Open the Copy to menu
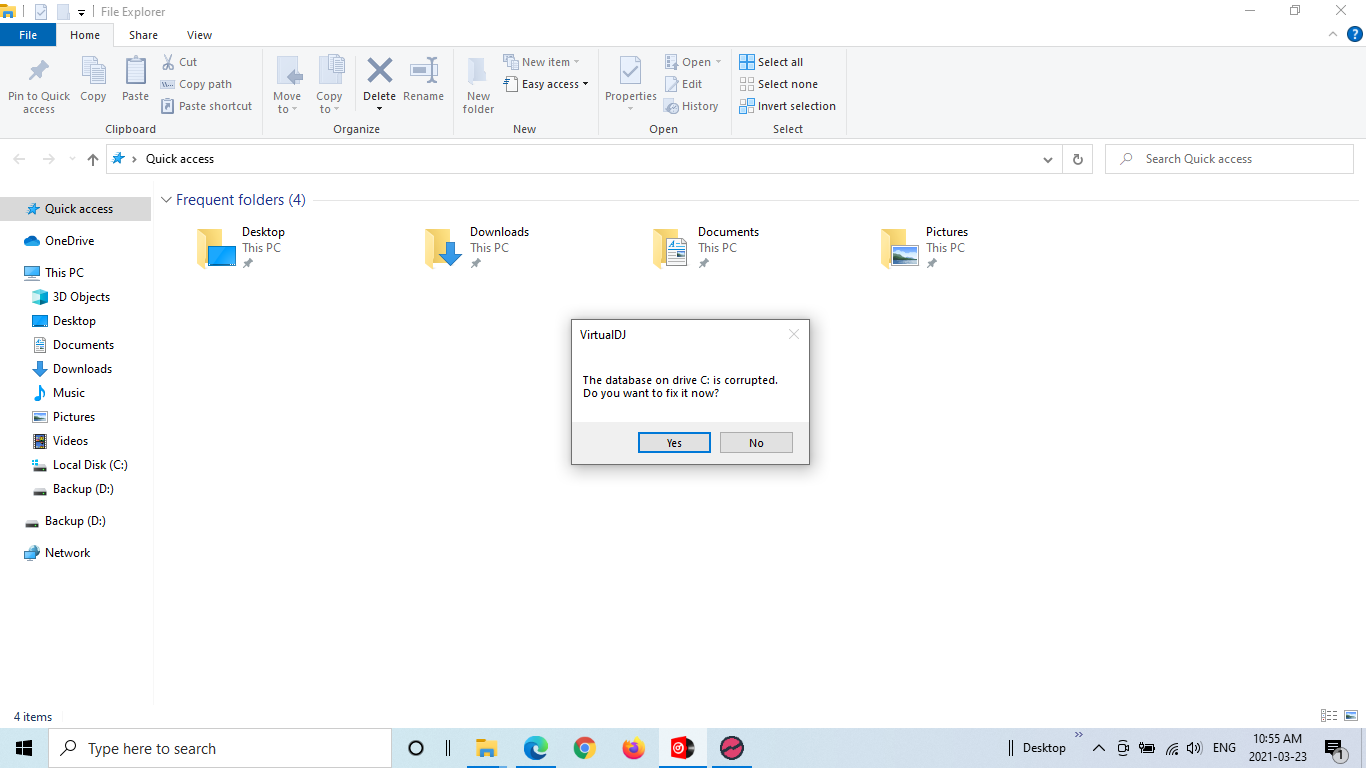The image size is (1366, 768). click(329, 85)
